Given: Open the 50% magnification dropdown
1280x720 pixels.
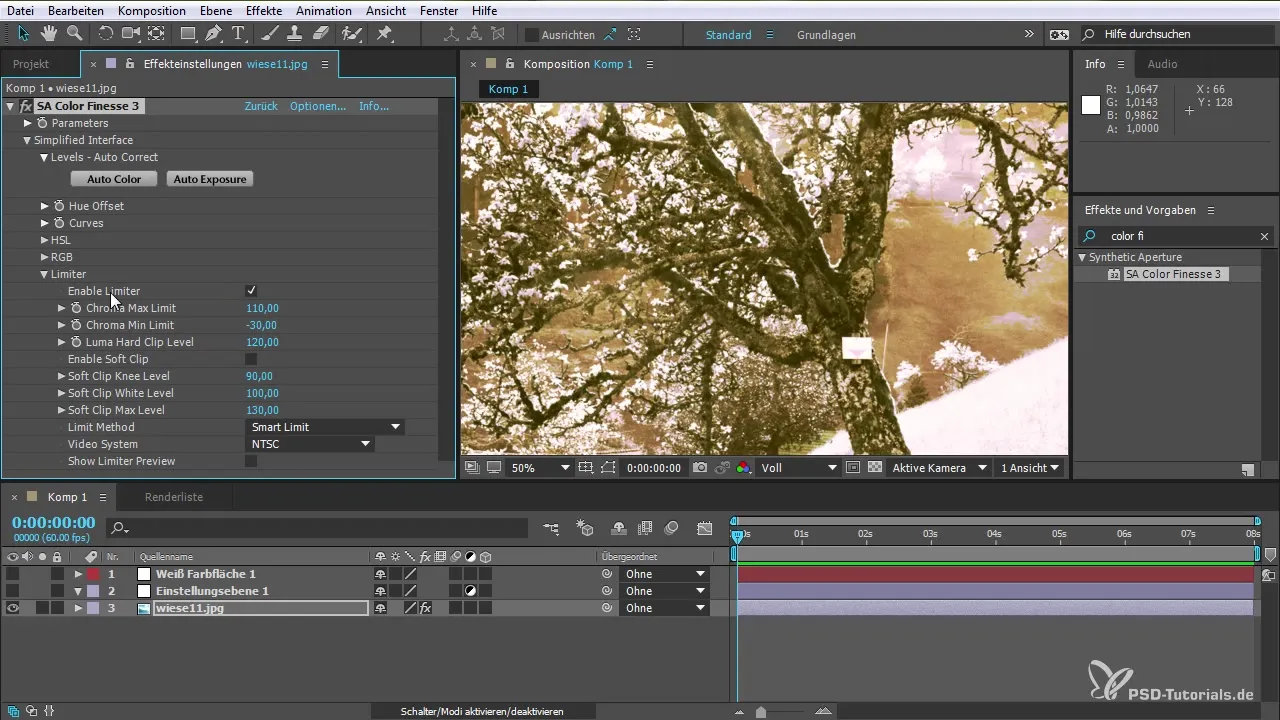Looking at the screenshot, I should 541,467.
